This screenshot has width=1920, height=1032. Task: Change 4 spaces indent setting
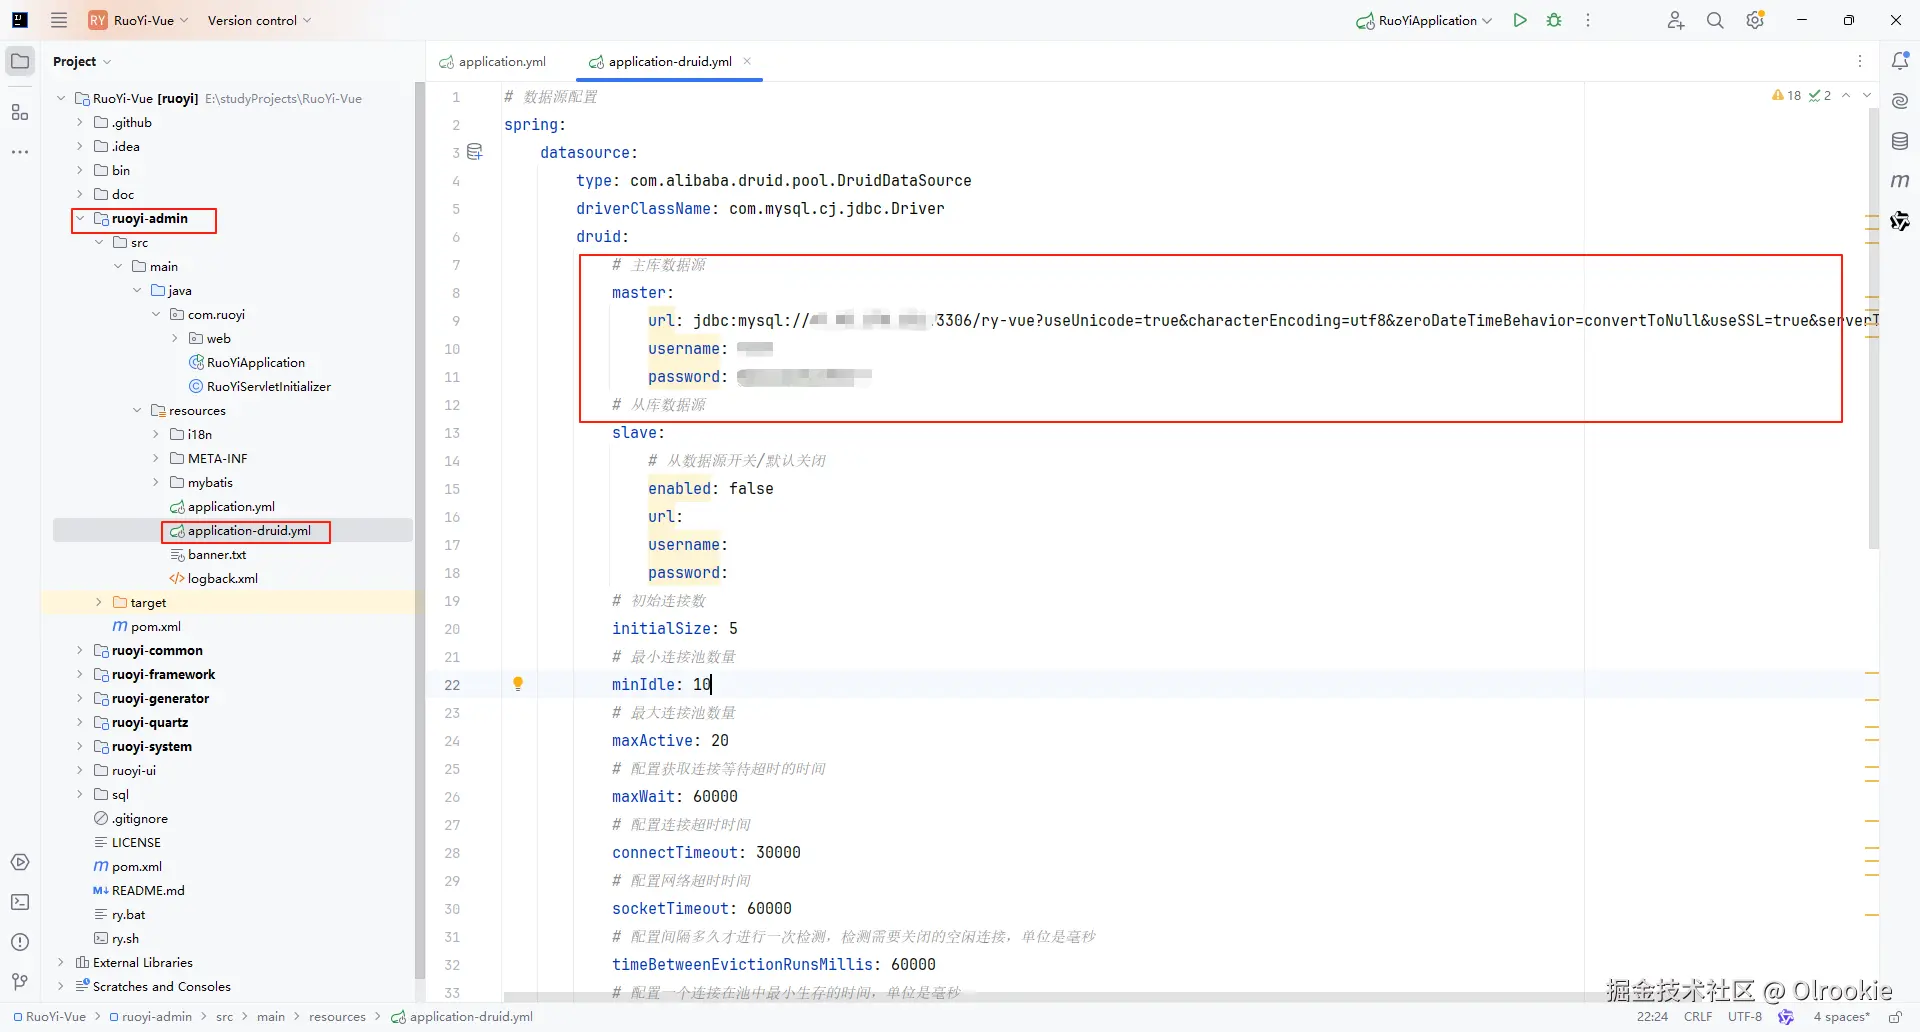pyautogui.click(x=1841, y=1017)
